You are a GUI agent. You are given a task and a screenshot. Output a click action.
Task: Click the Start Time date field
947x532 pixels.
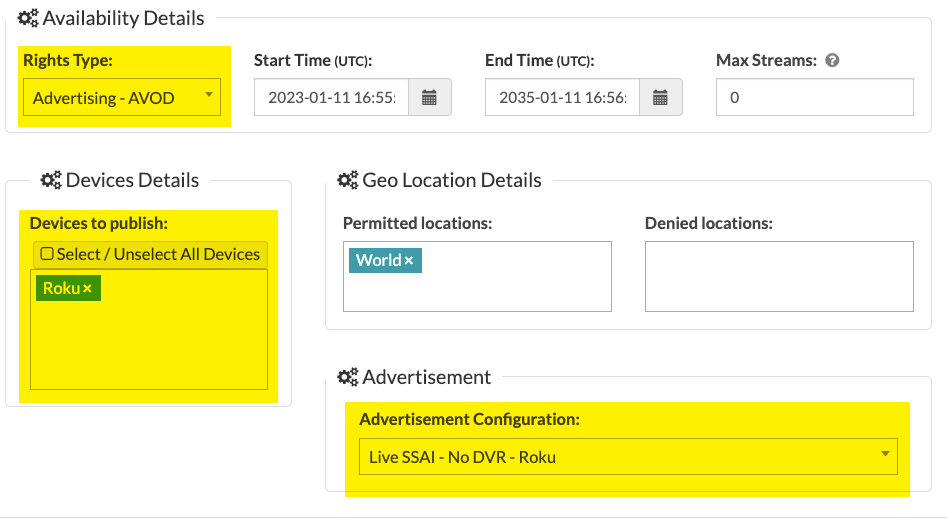tap(332, 97)
